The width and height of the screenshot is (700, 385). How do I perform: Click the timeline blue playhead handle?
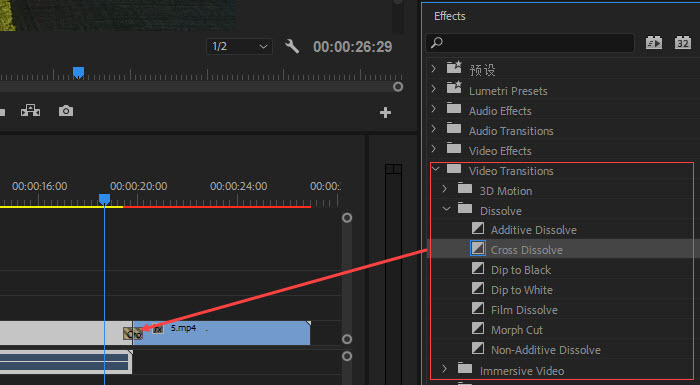[104, 199]
